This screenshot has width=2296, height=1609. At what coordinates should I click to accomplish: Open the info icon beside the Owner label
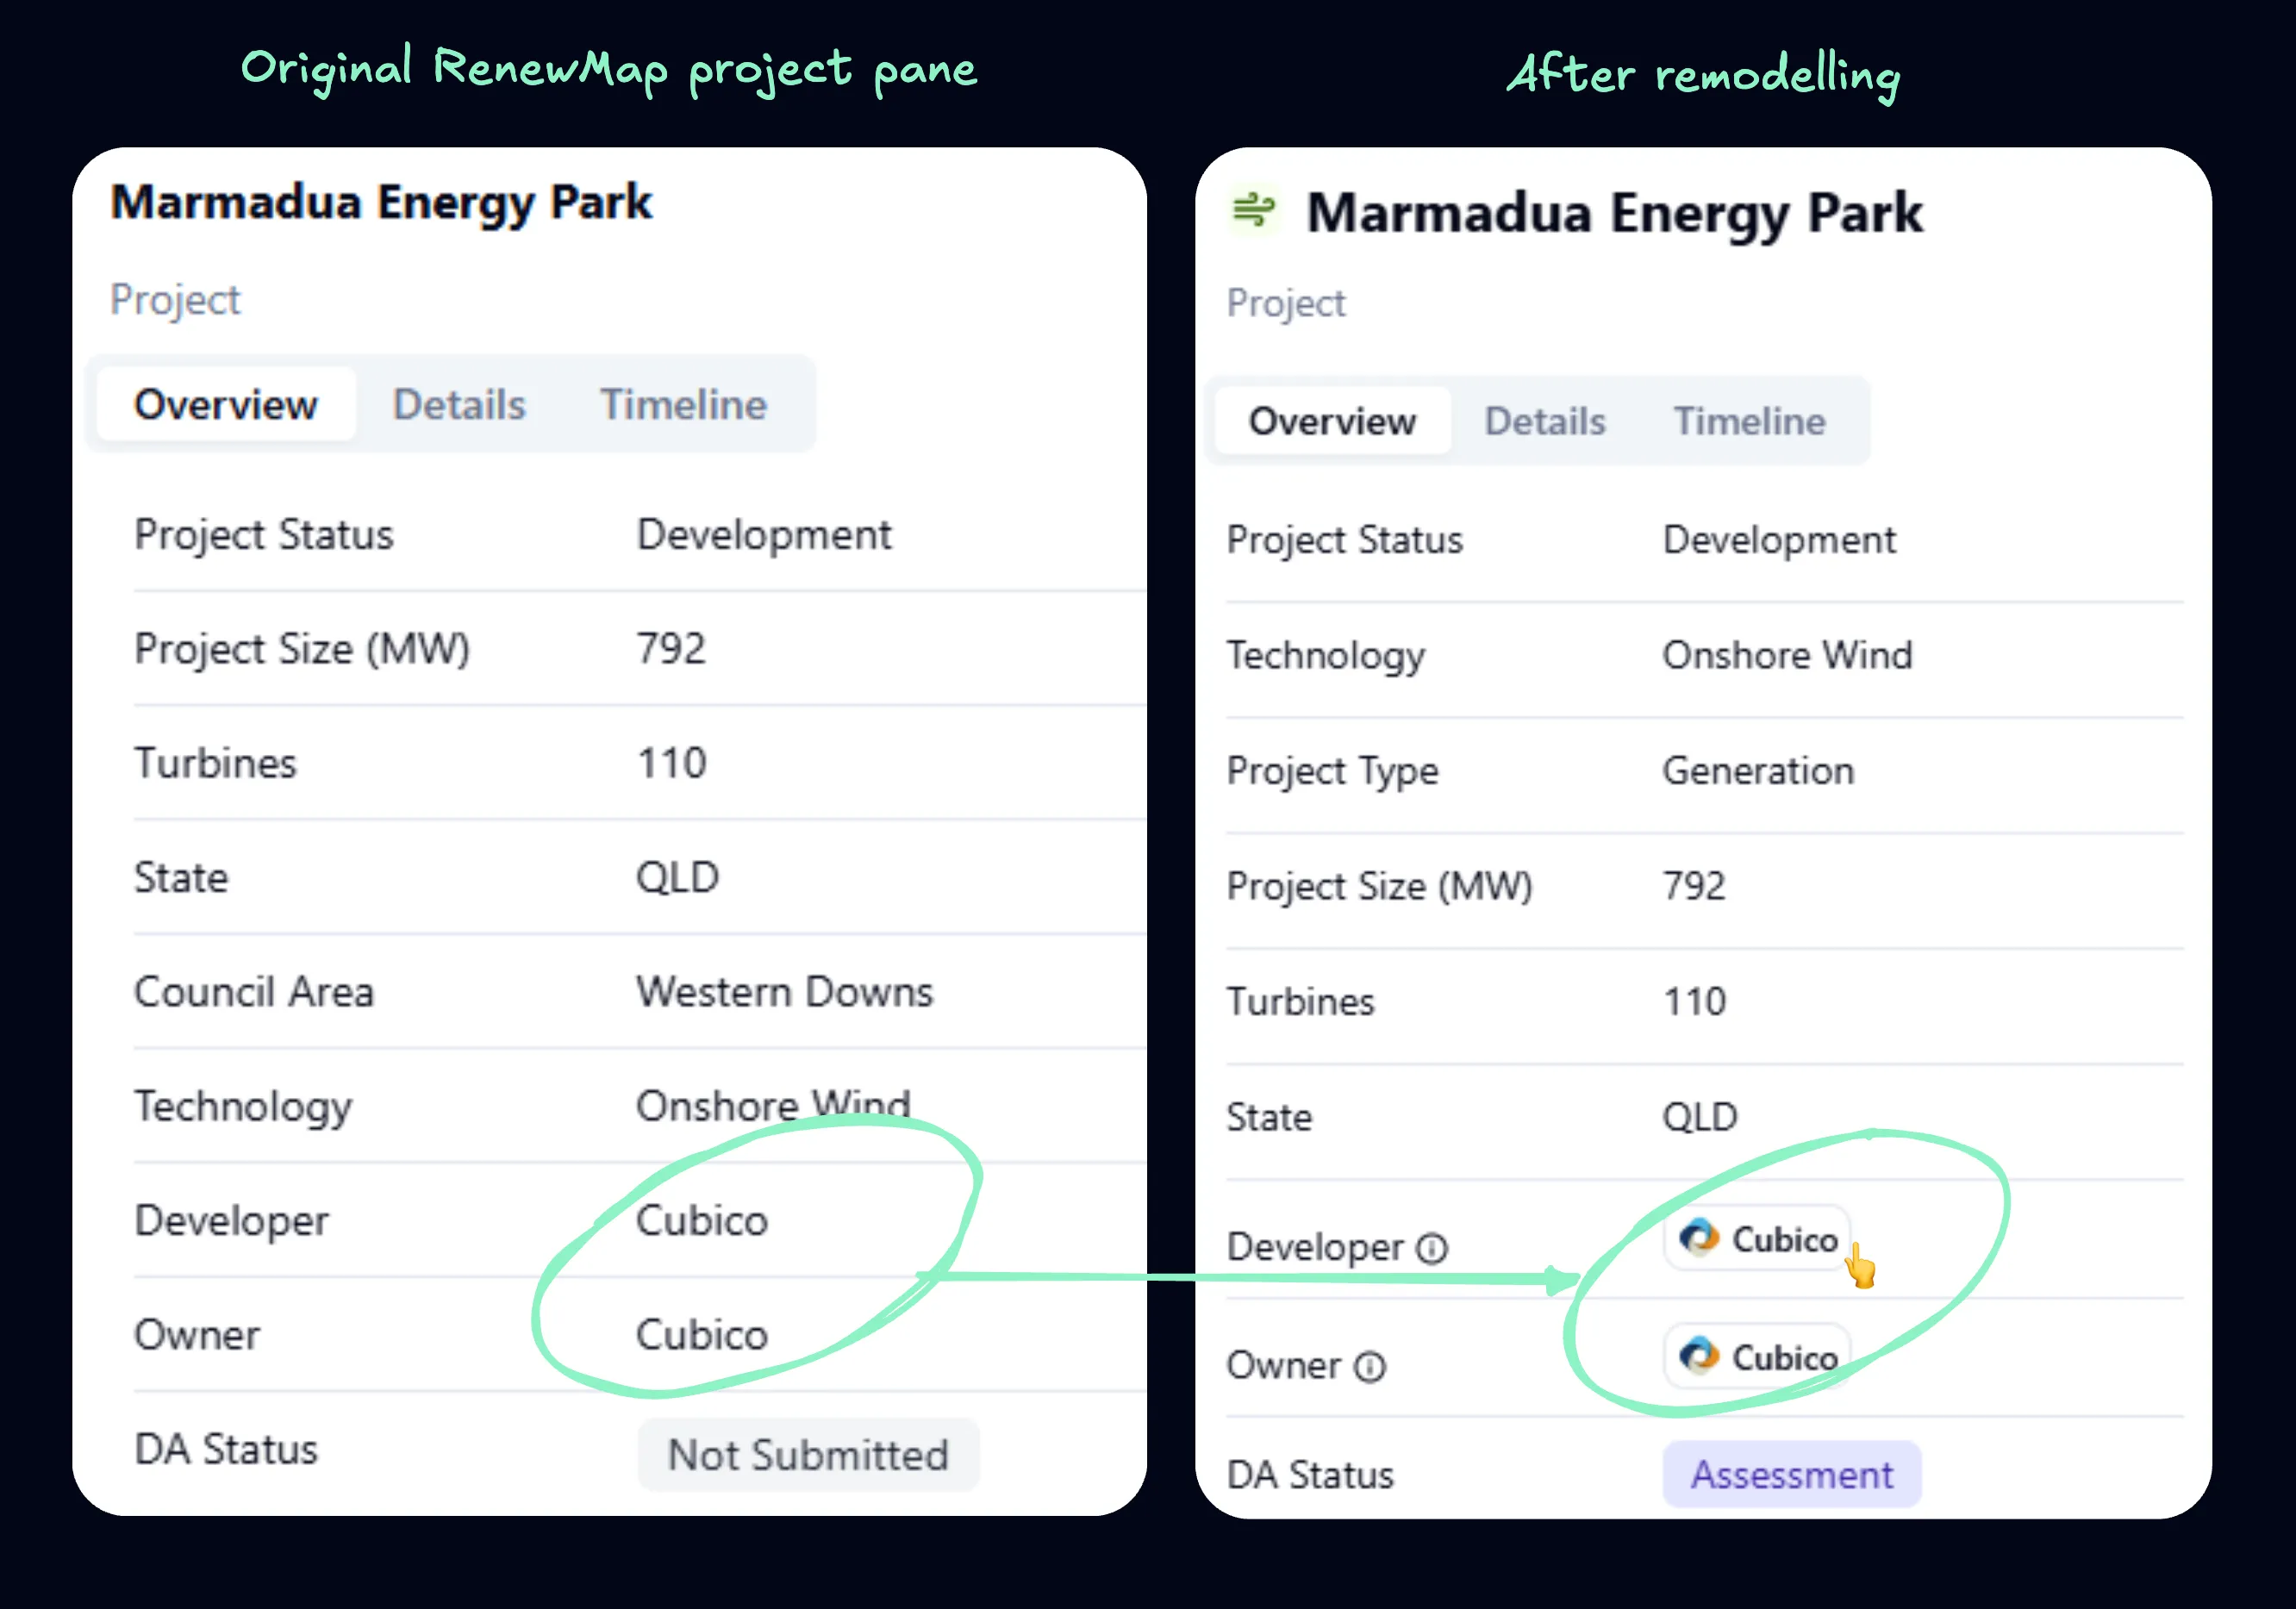(1369, 1367)
